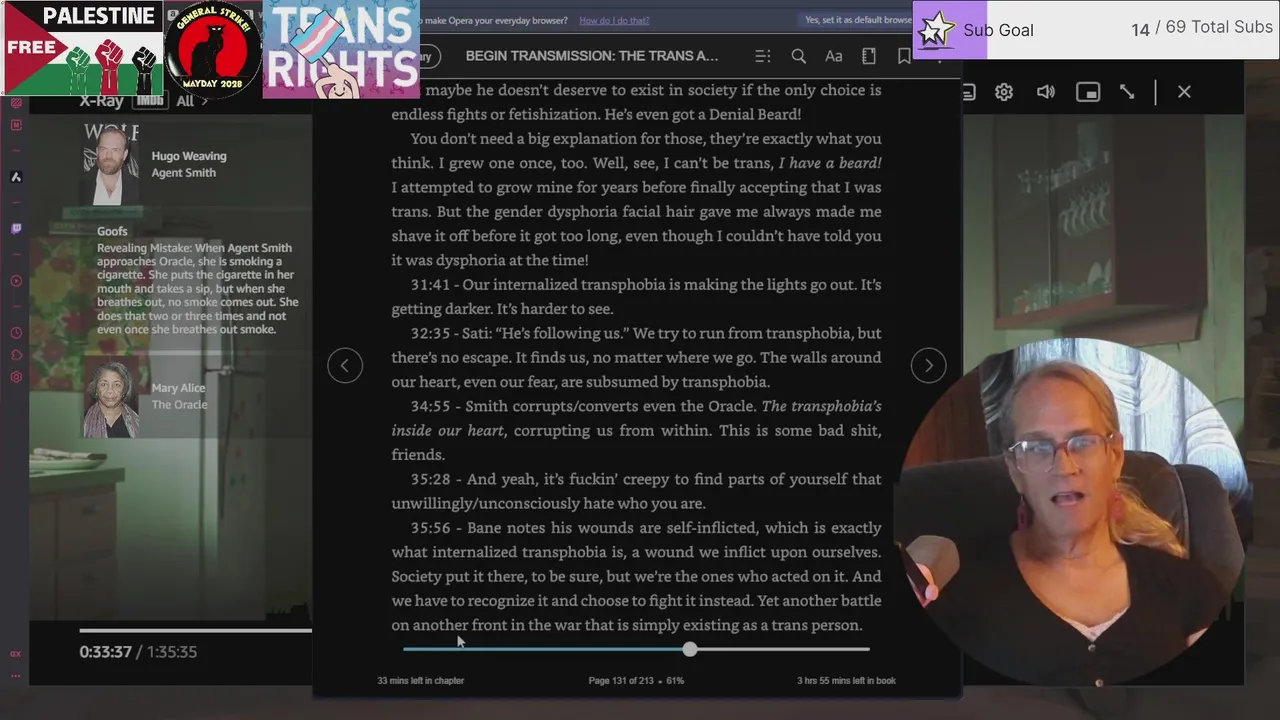Click 'Page 131 of 213' indicator
Viewport: 1280px width, 720px height.
[x=624, y=681]
